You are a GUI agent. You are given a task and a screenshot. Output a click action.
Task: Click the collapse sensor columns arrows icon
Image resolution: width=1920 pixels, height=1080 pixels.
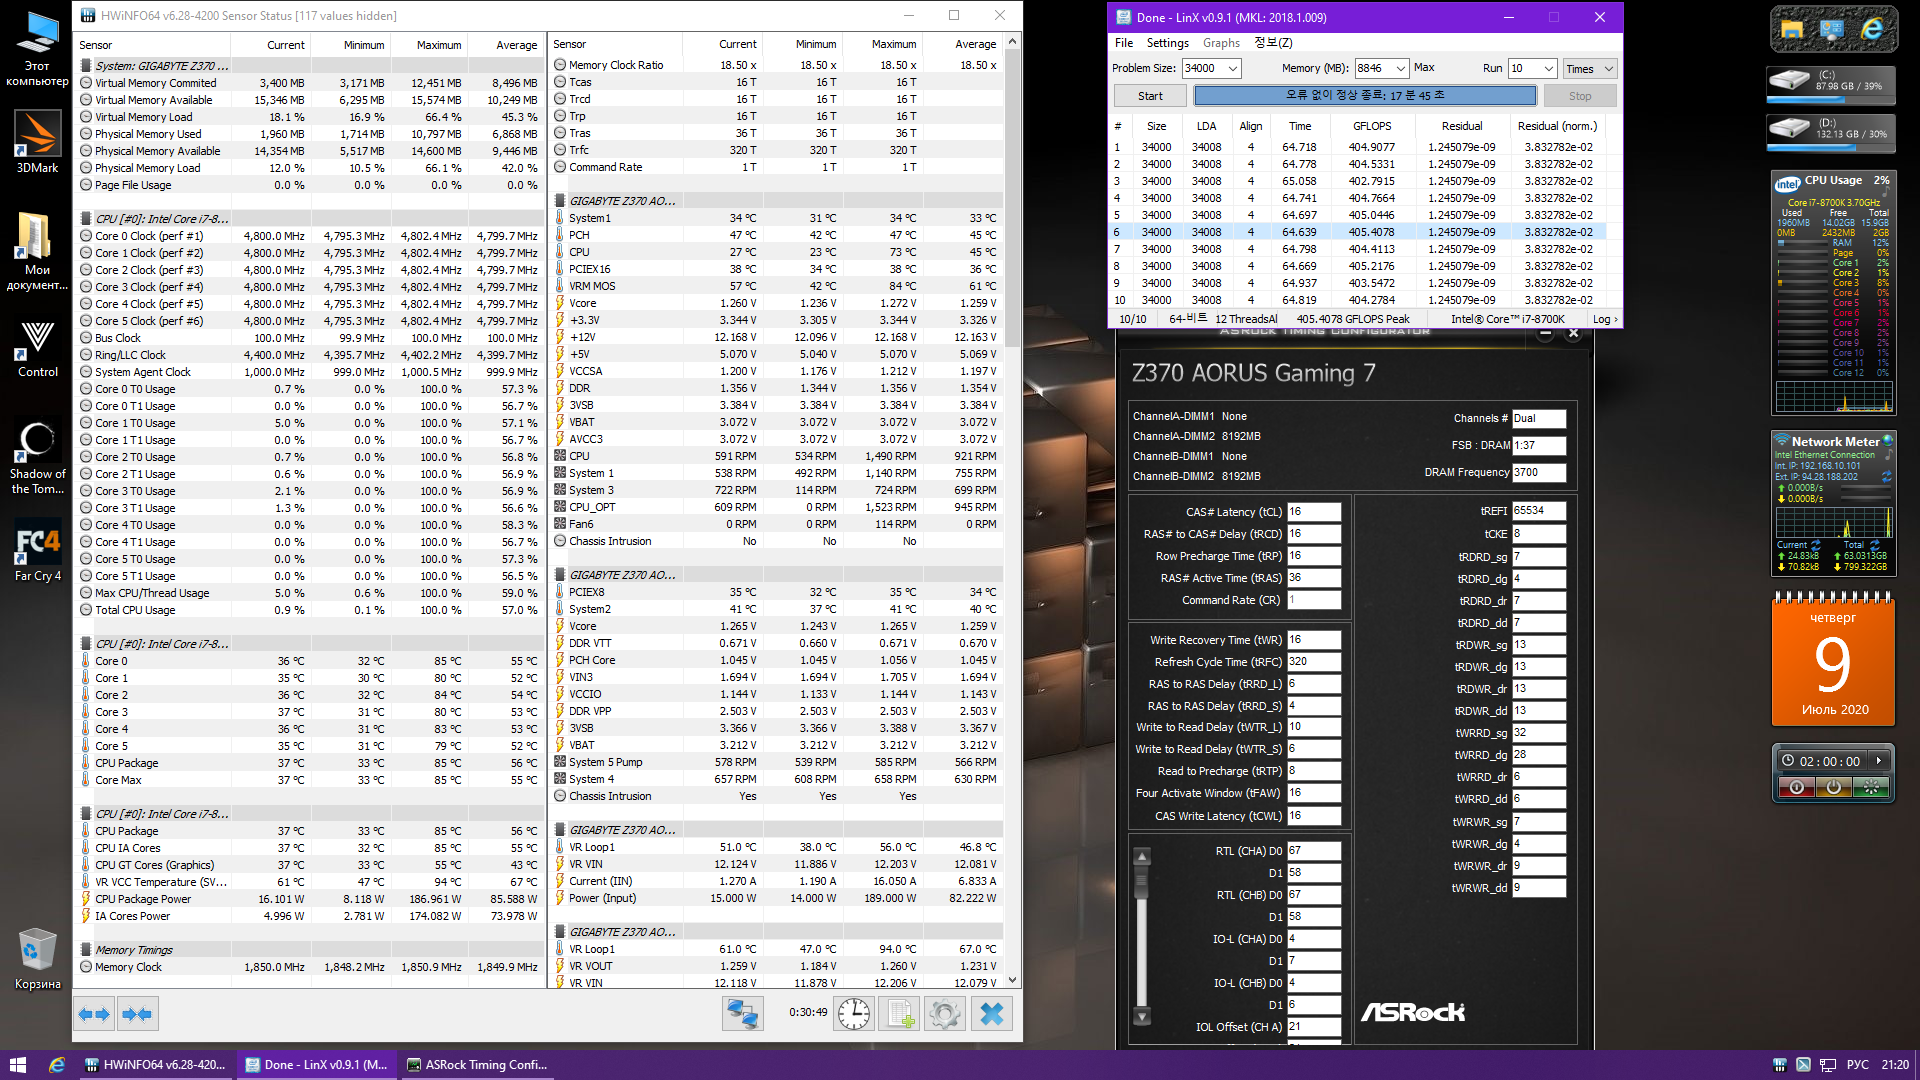pyautogui.click(x=137, y=1014)
